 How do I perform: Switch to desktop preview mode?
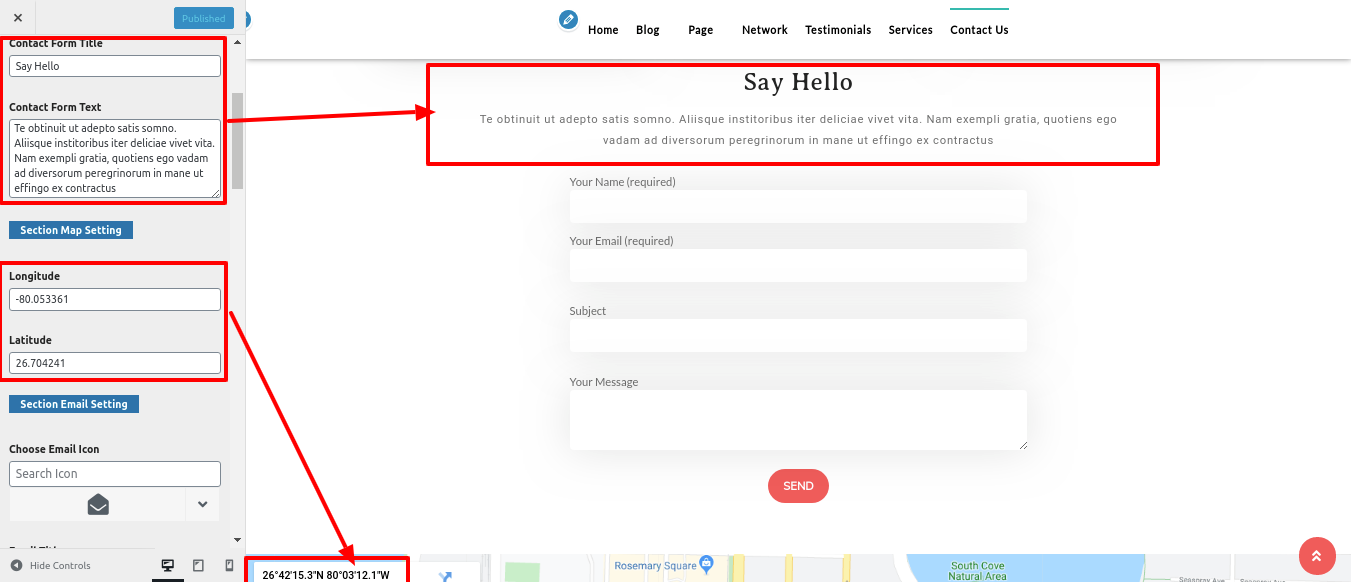click(168, 566)
